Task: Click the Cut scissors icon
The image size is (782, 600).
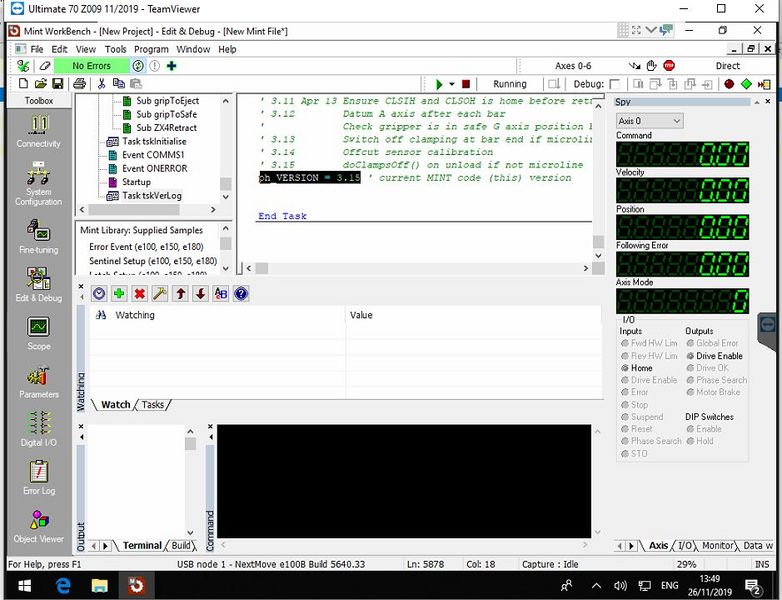Action: [101, 84]
